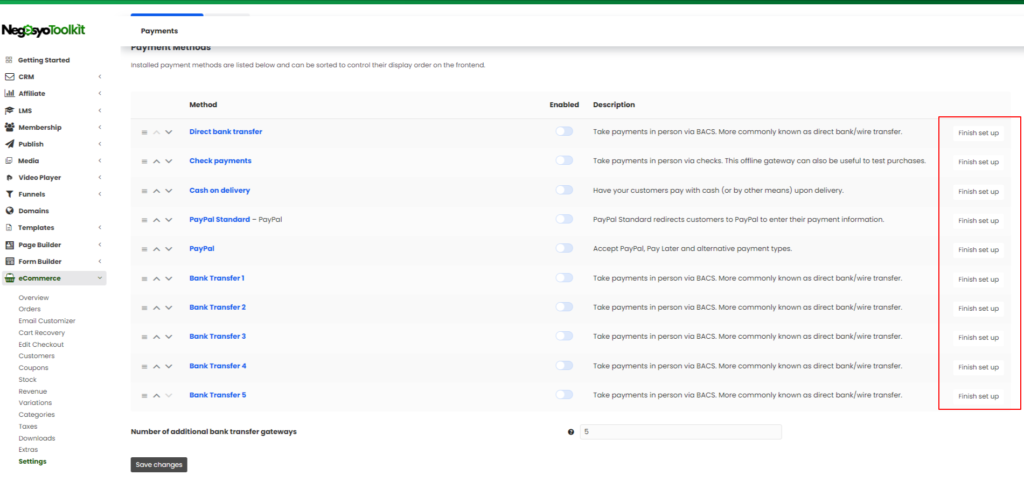Image resolution: width=1024 pixels, height=482 pixels.
Task: Click drag handle for Direct bank transfer
Action: pos(144,132)
